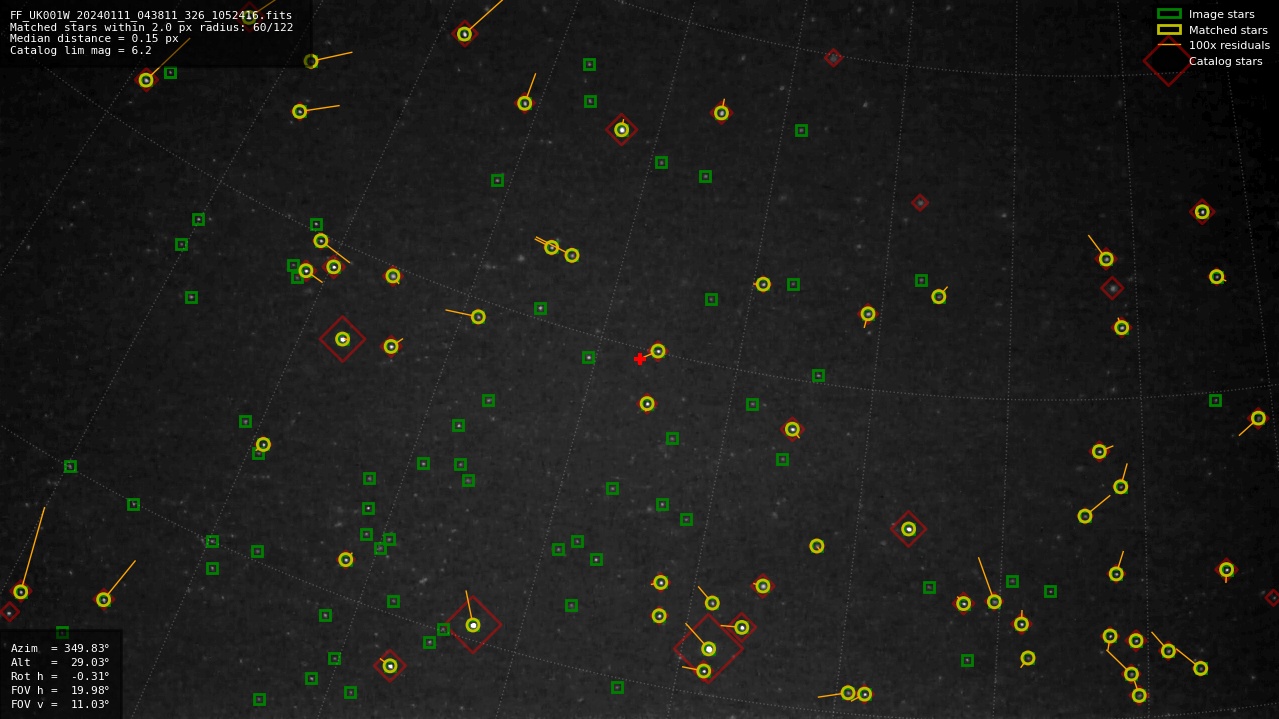The width and height of the screenshot is (1279, 719).
Task: Click the 'Alt = 29.03°' readout
Action: (x=60, y=662)
